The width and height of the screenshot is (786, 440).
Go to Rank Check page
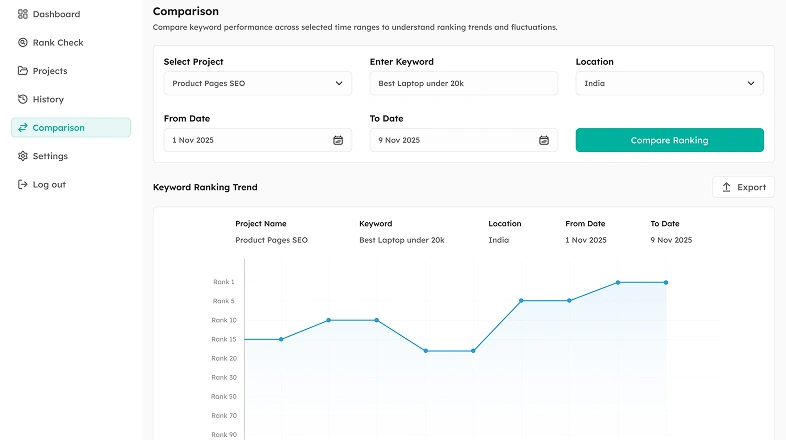click(x=58, y=43)
